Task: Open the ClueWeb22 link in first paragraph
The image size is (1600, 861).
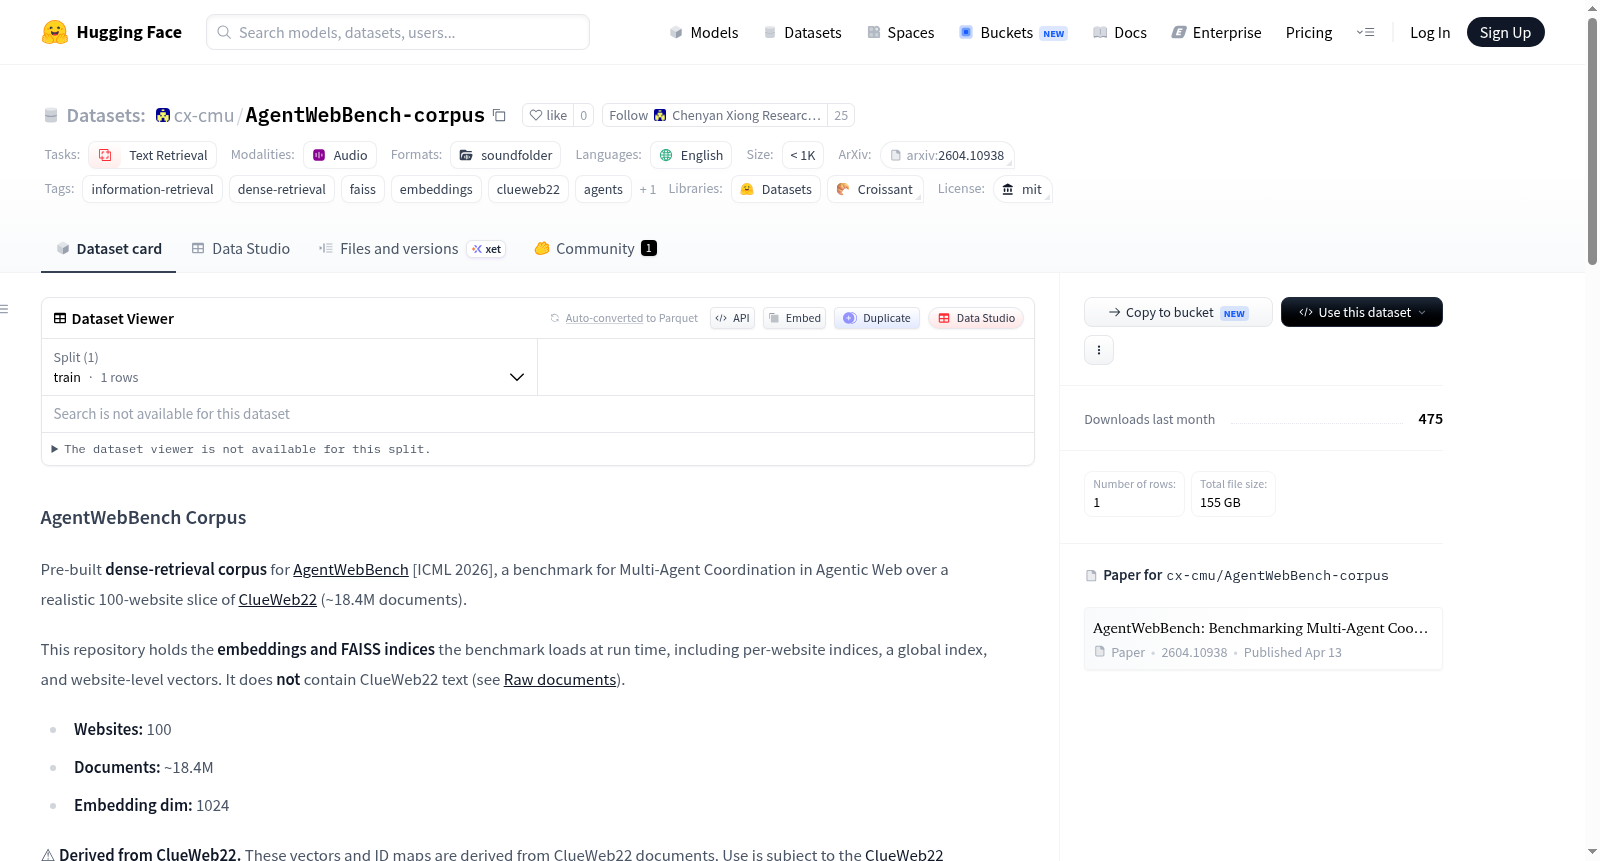Action: tap(278, 599)
